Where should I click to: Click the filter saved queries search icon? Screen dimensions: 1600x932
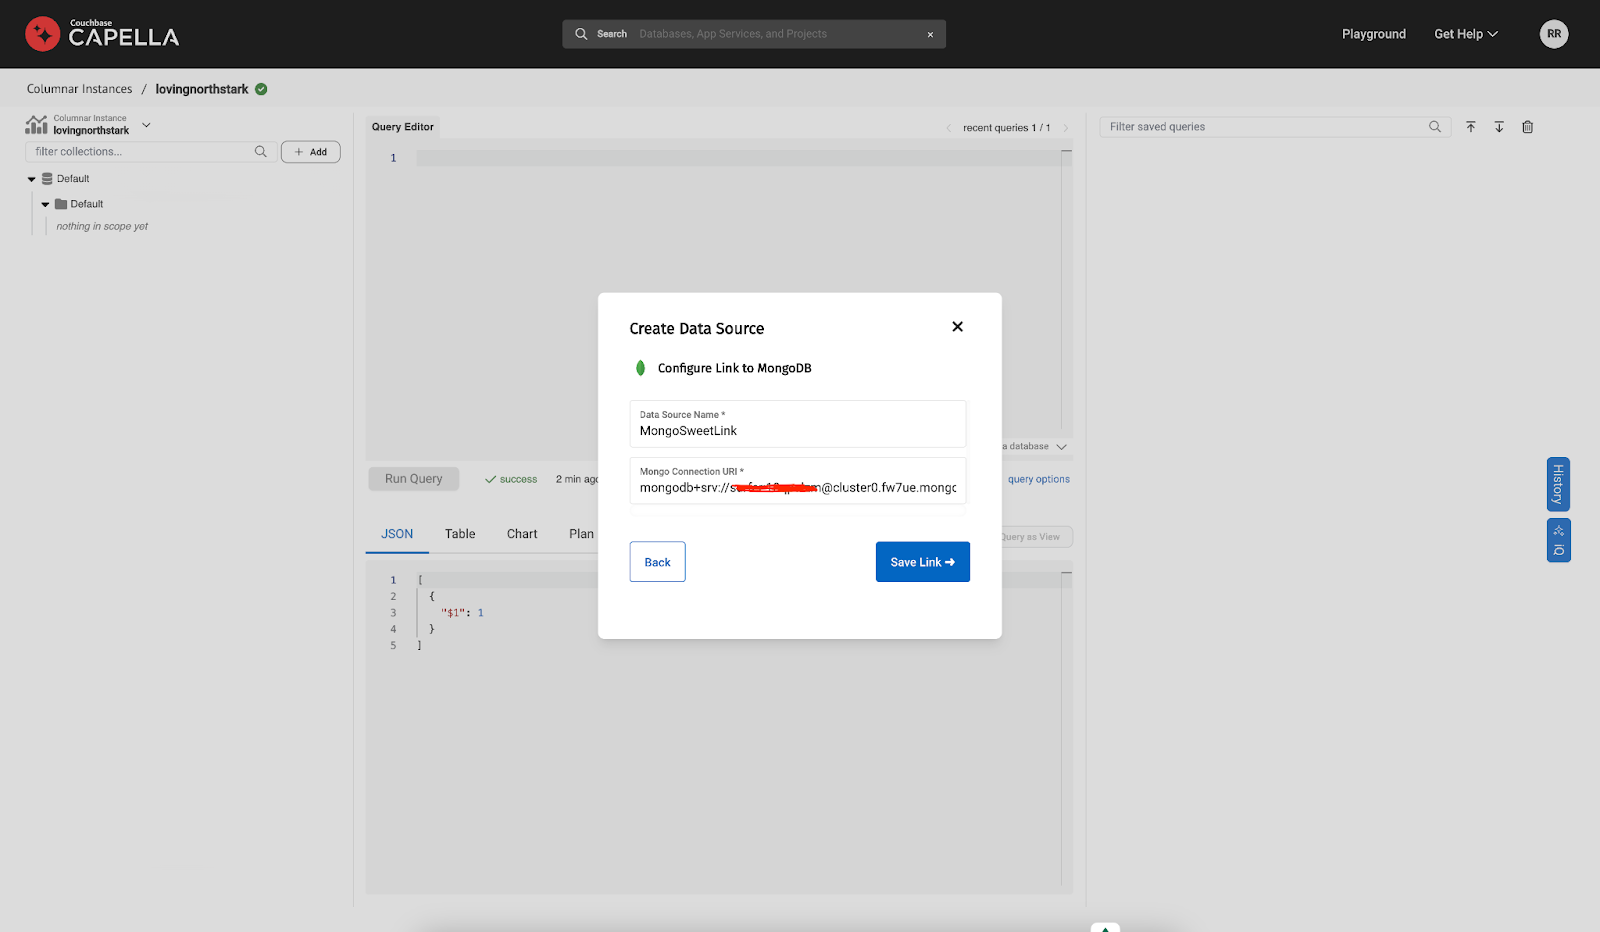1435,127
